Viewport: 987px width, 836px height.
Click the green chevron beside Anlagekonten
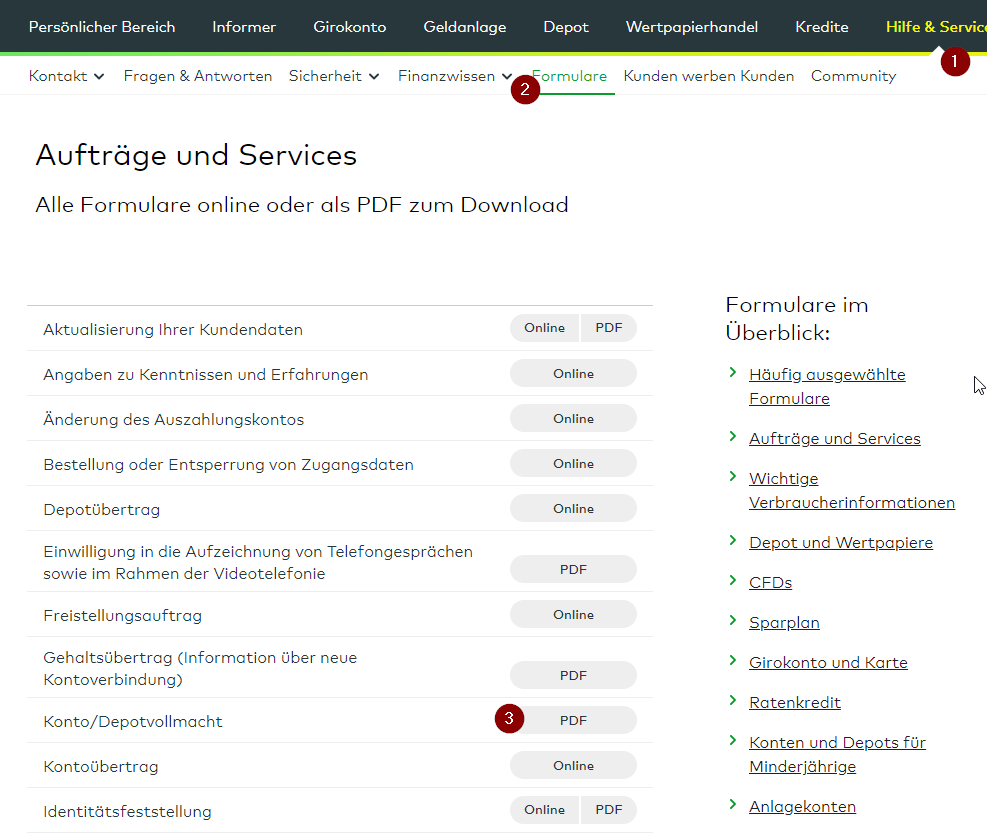click(x=733, y=805)
